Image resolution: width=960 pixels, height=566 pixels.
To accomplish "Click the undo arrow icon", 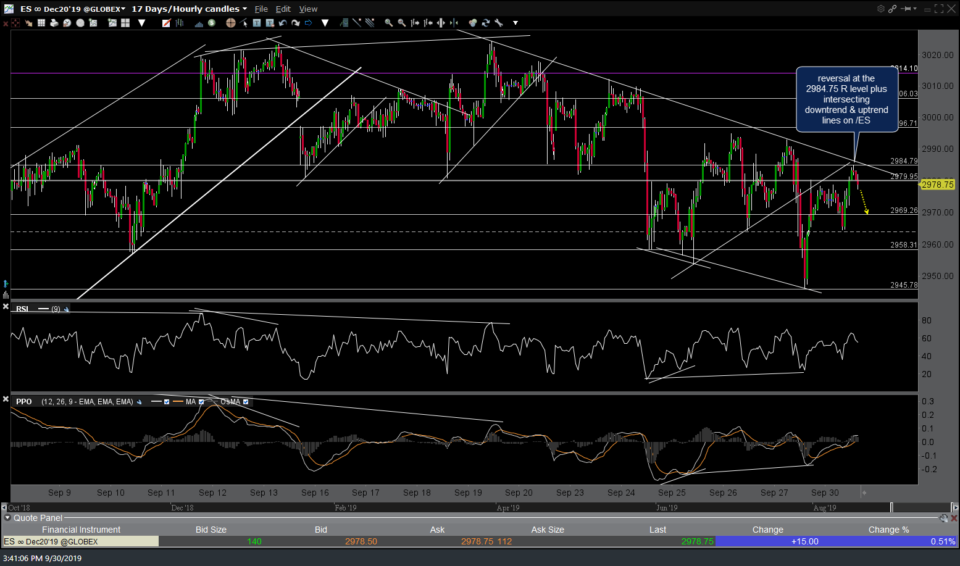I will tap(283, 23).
